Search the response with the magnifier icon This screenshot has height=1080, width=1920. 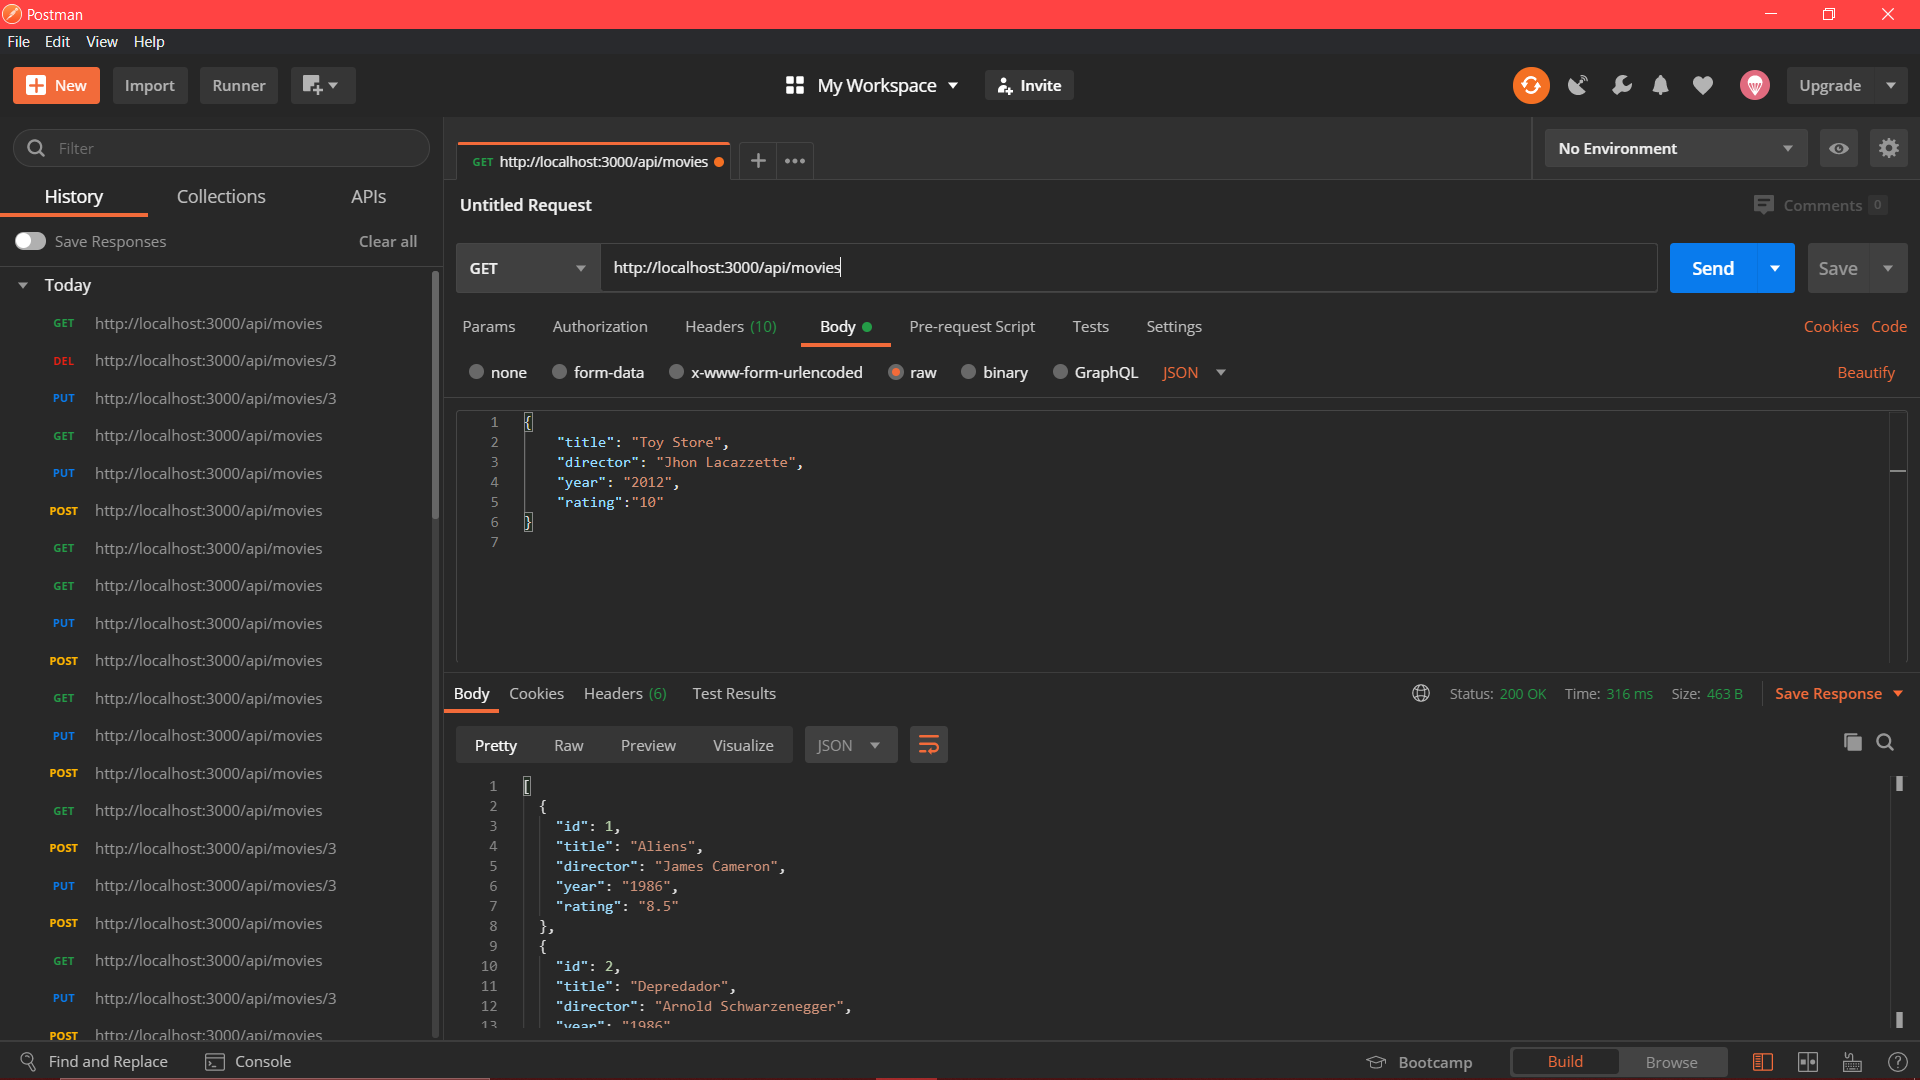(x=1885, y=742)
